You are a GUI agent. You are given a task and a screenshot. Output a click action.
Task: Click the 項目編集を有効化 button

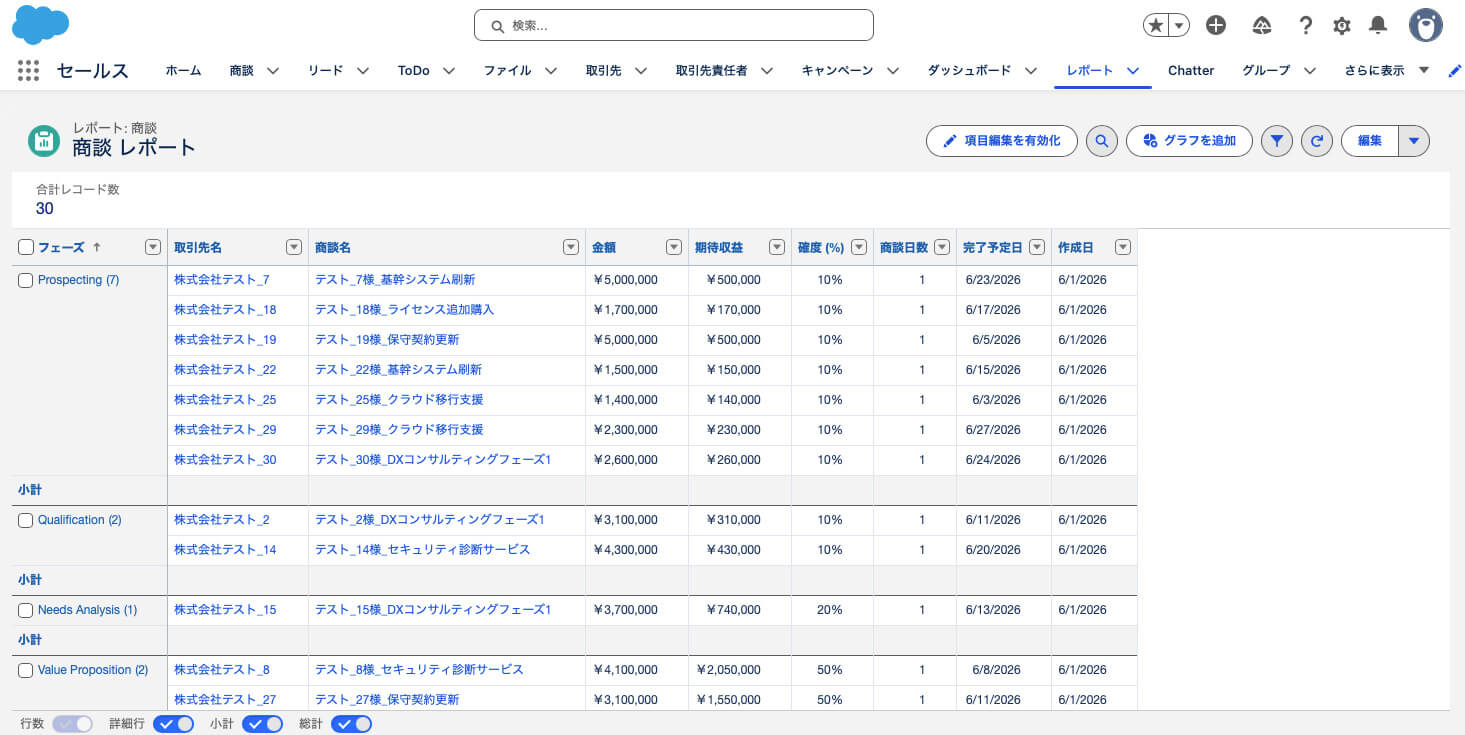[x=1002, y=141]
